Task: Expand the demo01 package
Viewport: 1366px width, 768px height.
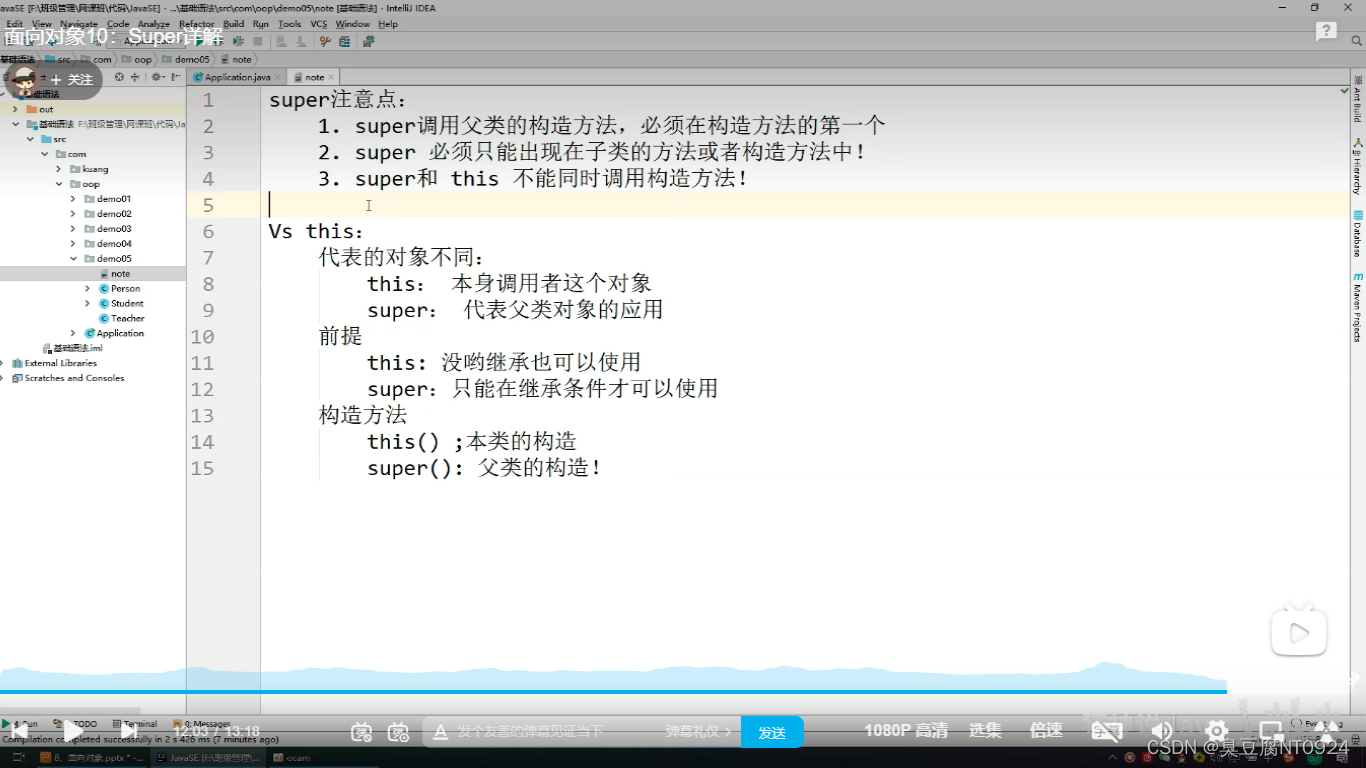Action: click(x=73, y=199)
